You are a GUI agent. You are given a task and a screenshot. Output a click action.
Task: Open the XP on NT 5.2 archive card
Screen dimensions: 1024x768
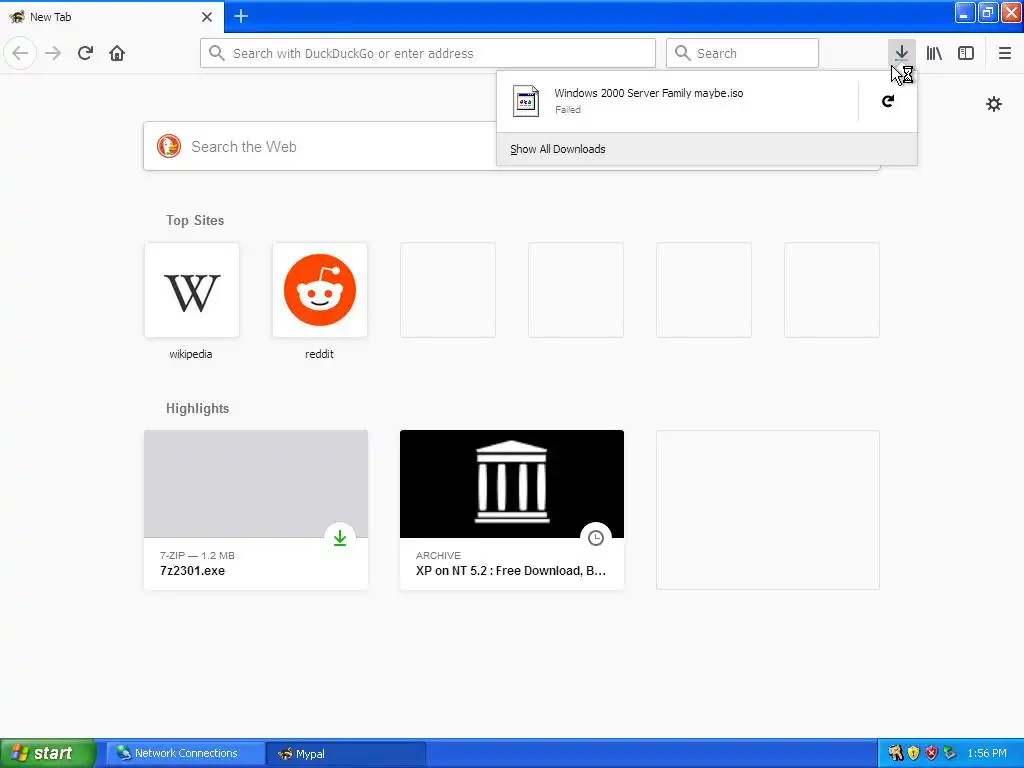(x=512, y=510)
